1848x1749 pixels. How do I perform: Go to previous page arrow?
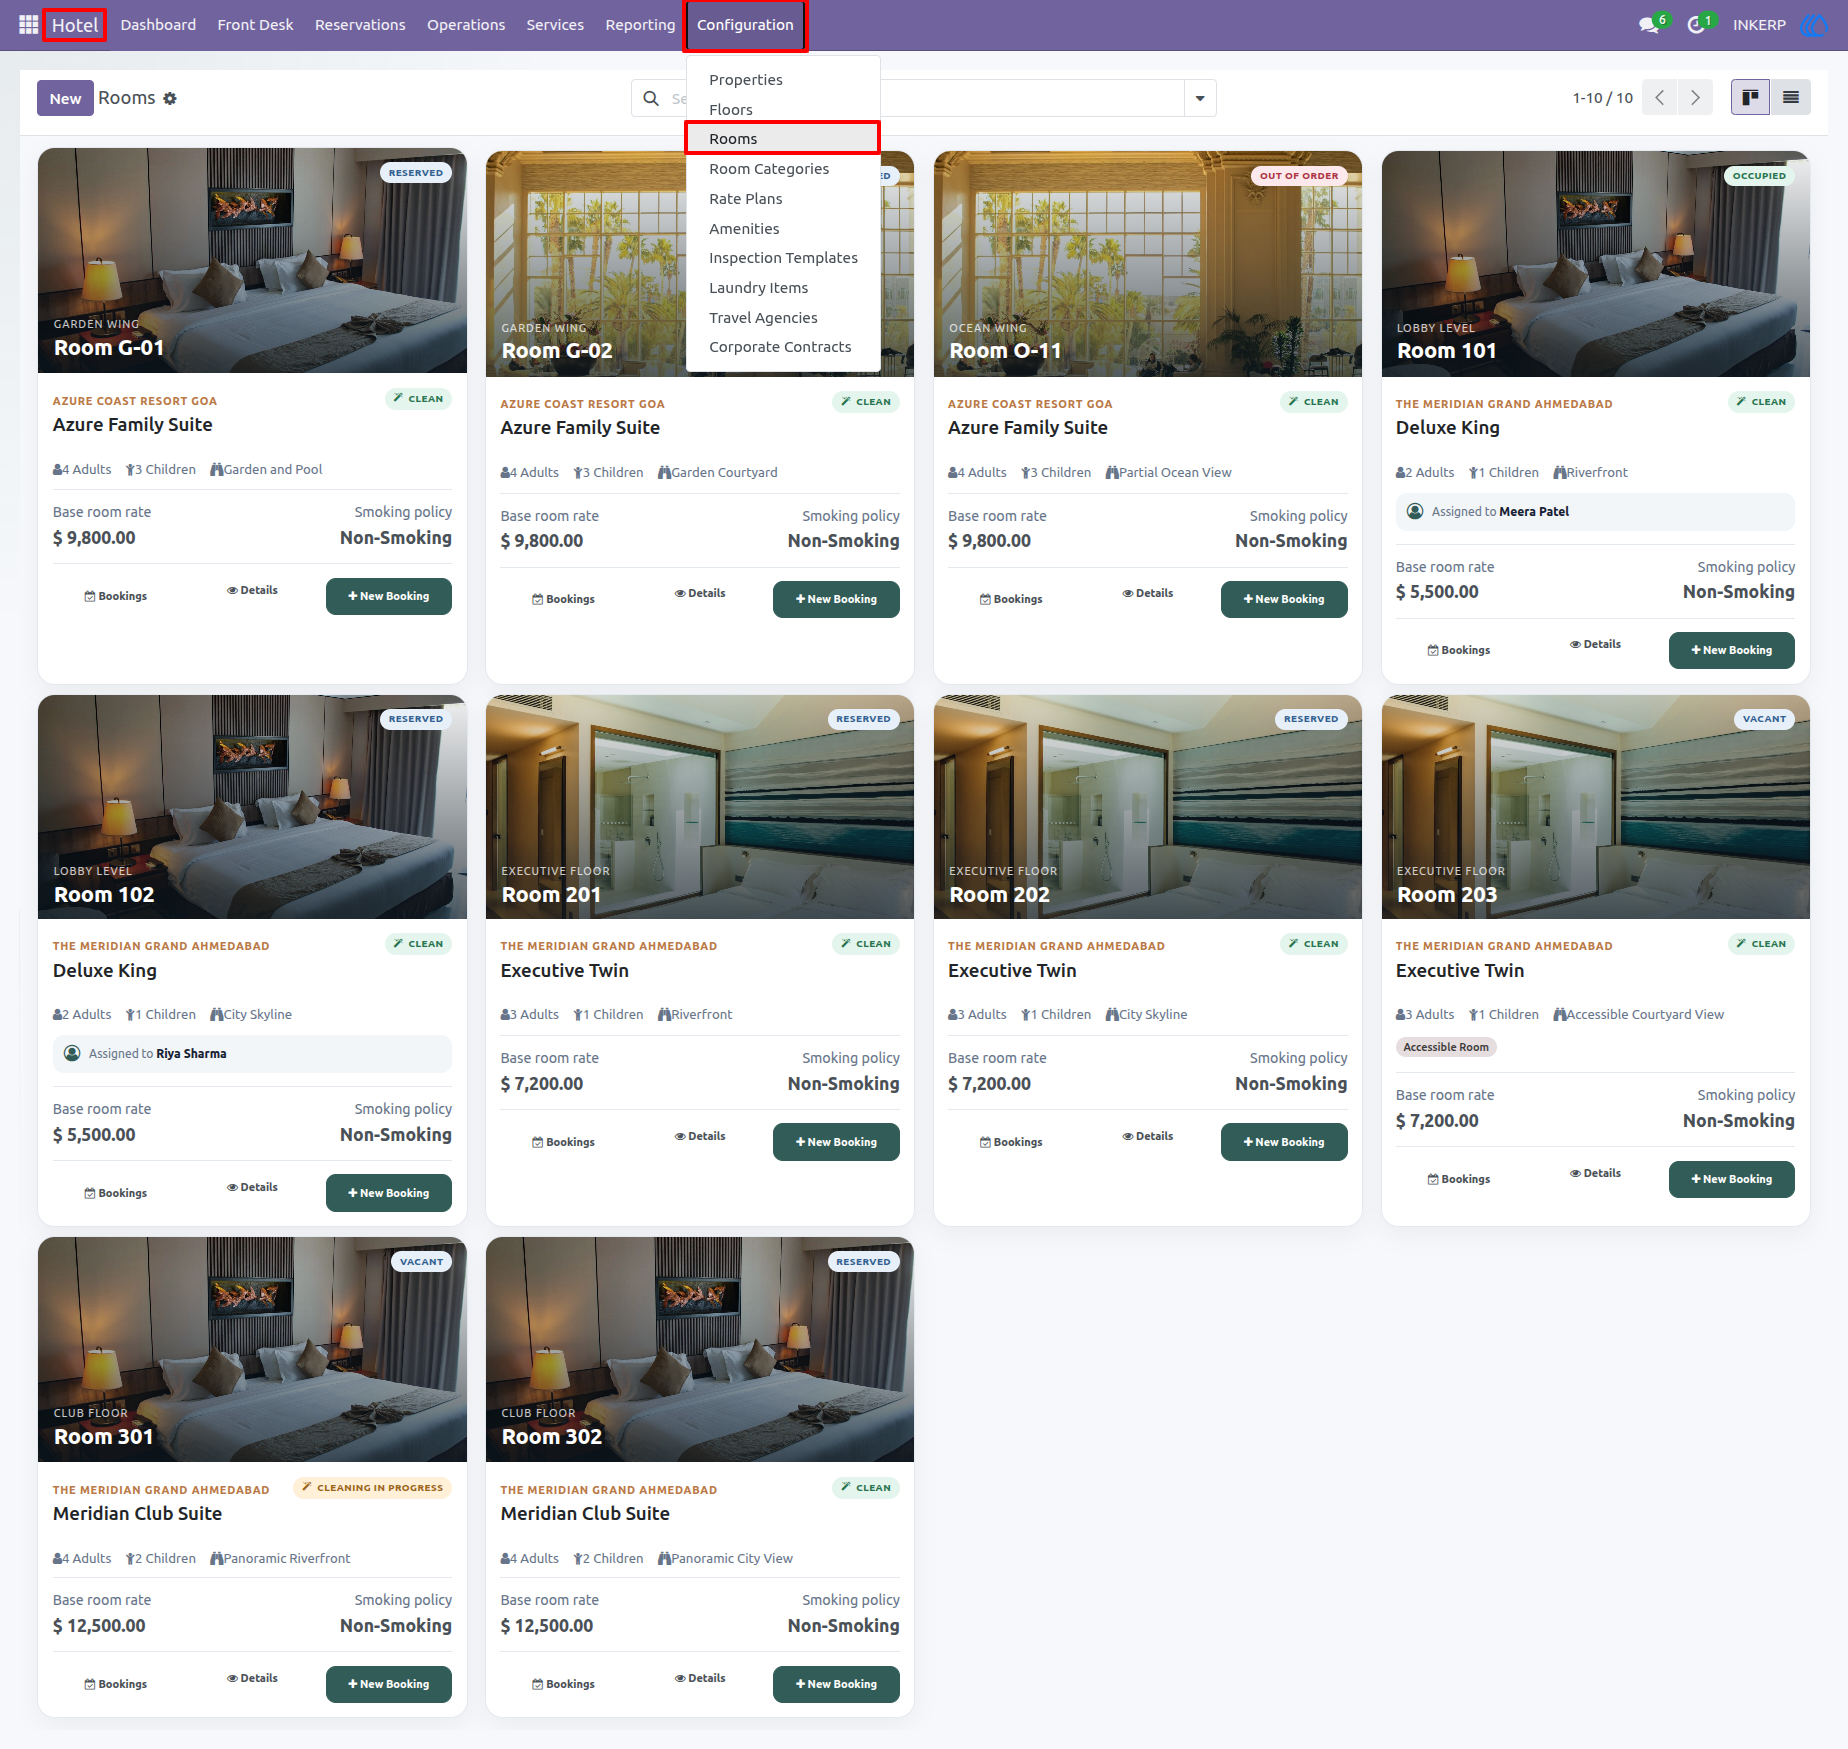pyautogui.click(x=1660, y=98)
